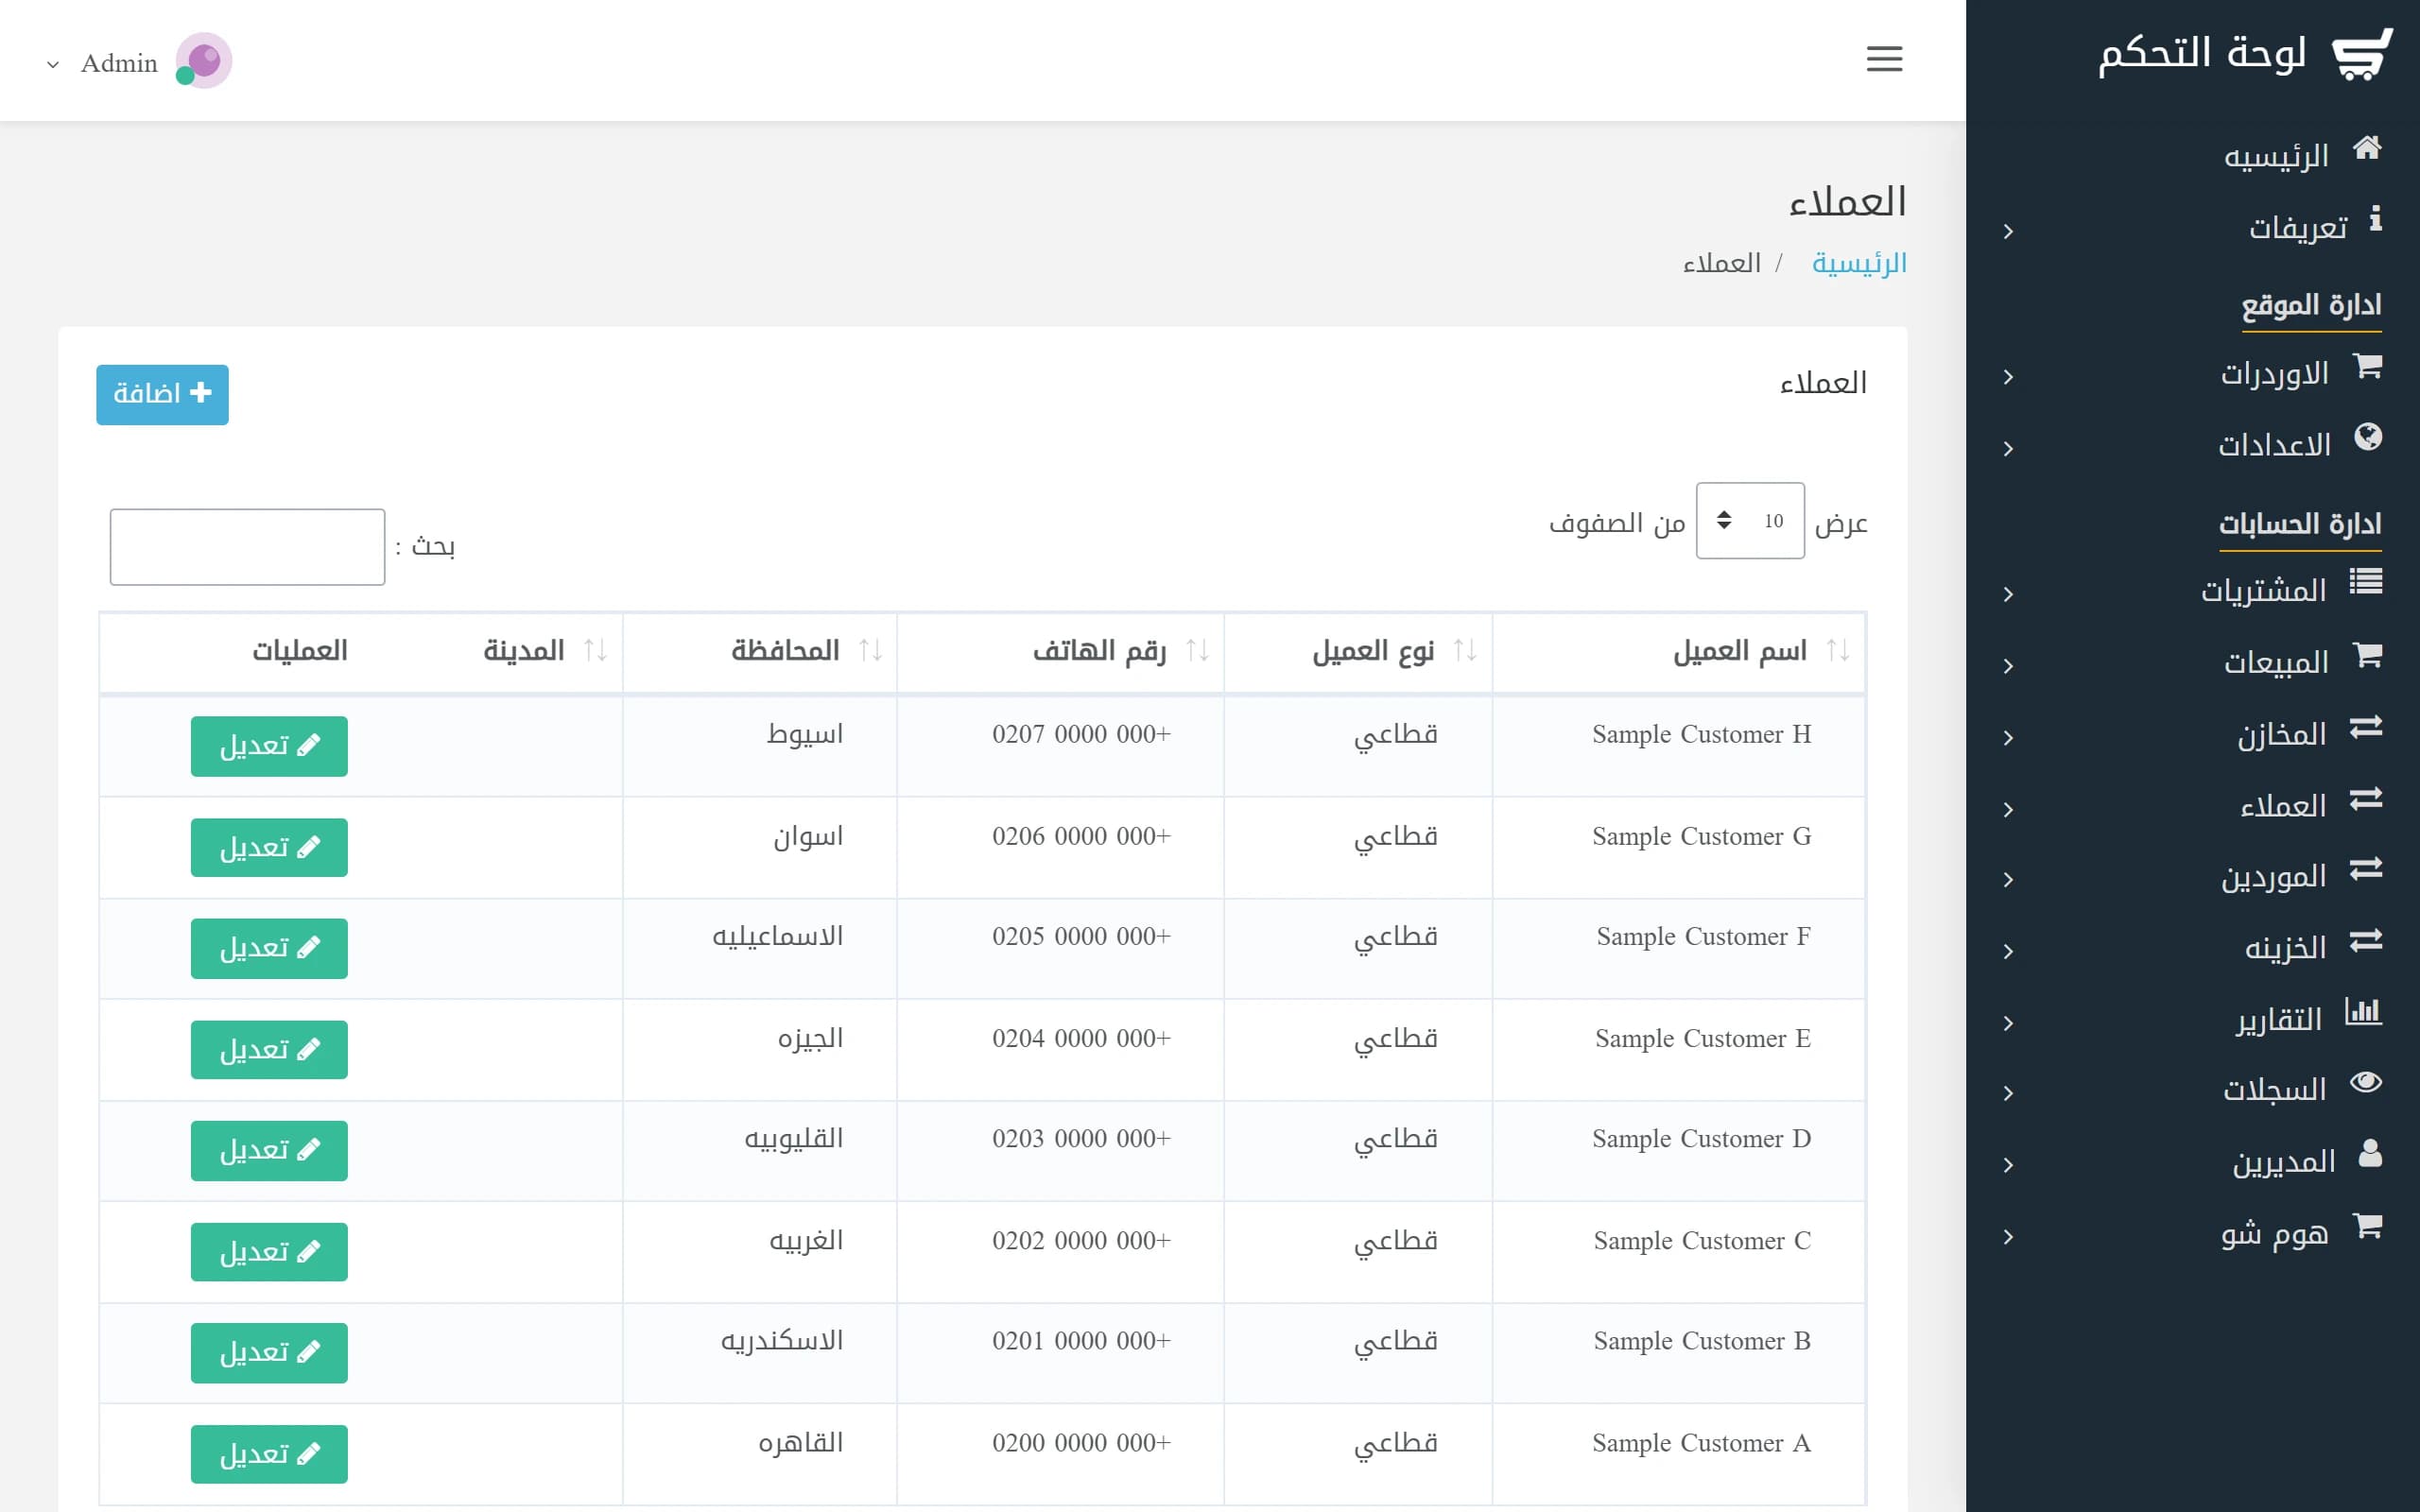This screenshot has height=1512, width=2420.
Task: Sort the table by المحافظة column
Action: [x=760, y=652]
